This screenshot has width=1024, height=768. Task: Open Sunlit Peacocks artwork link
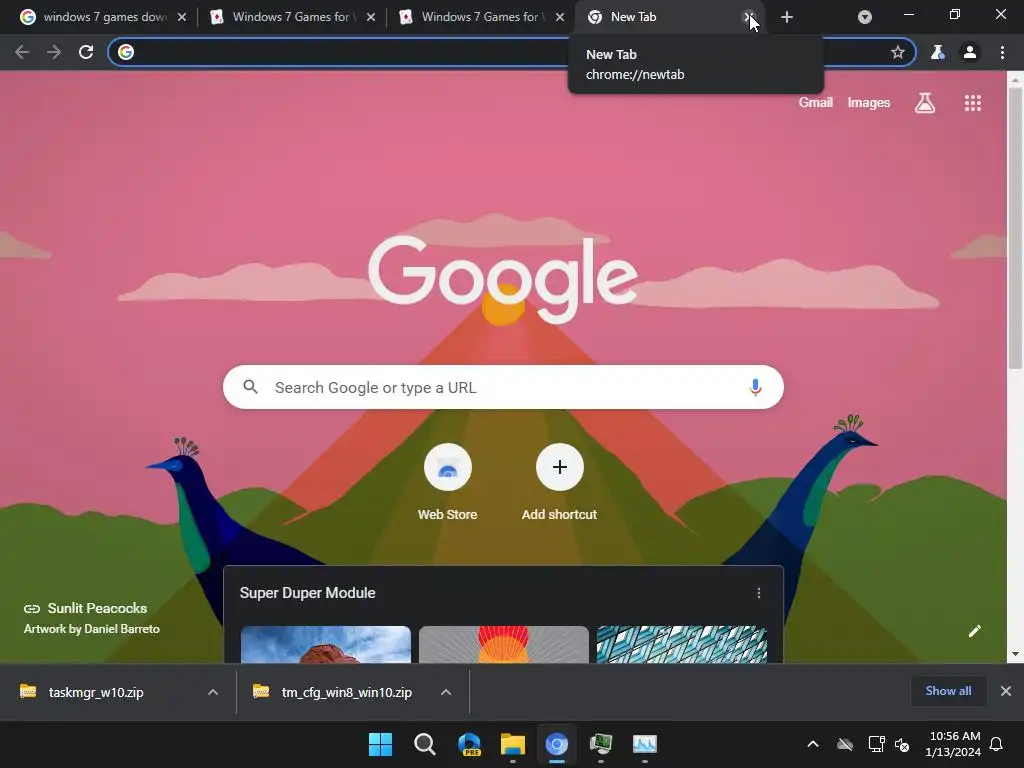tap(97, 608)
